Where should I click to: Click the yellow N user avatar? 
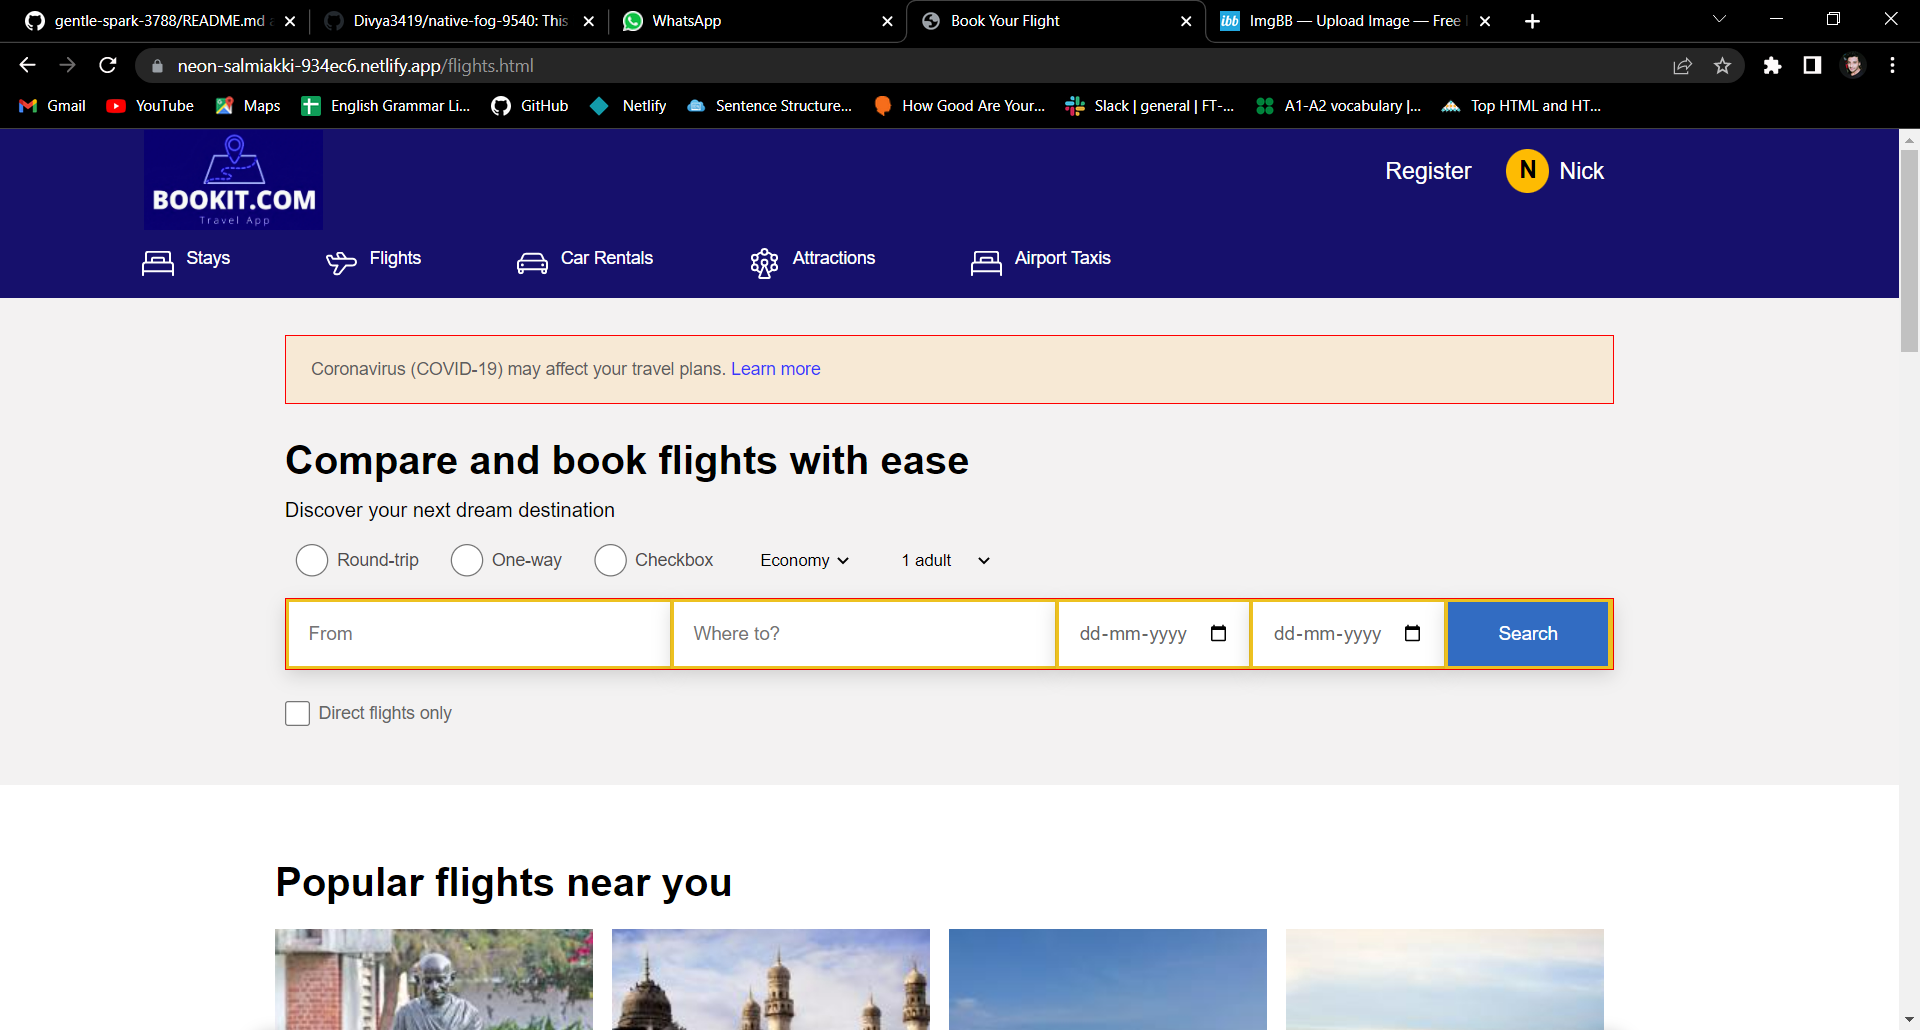[x=1527, y=171]
